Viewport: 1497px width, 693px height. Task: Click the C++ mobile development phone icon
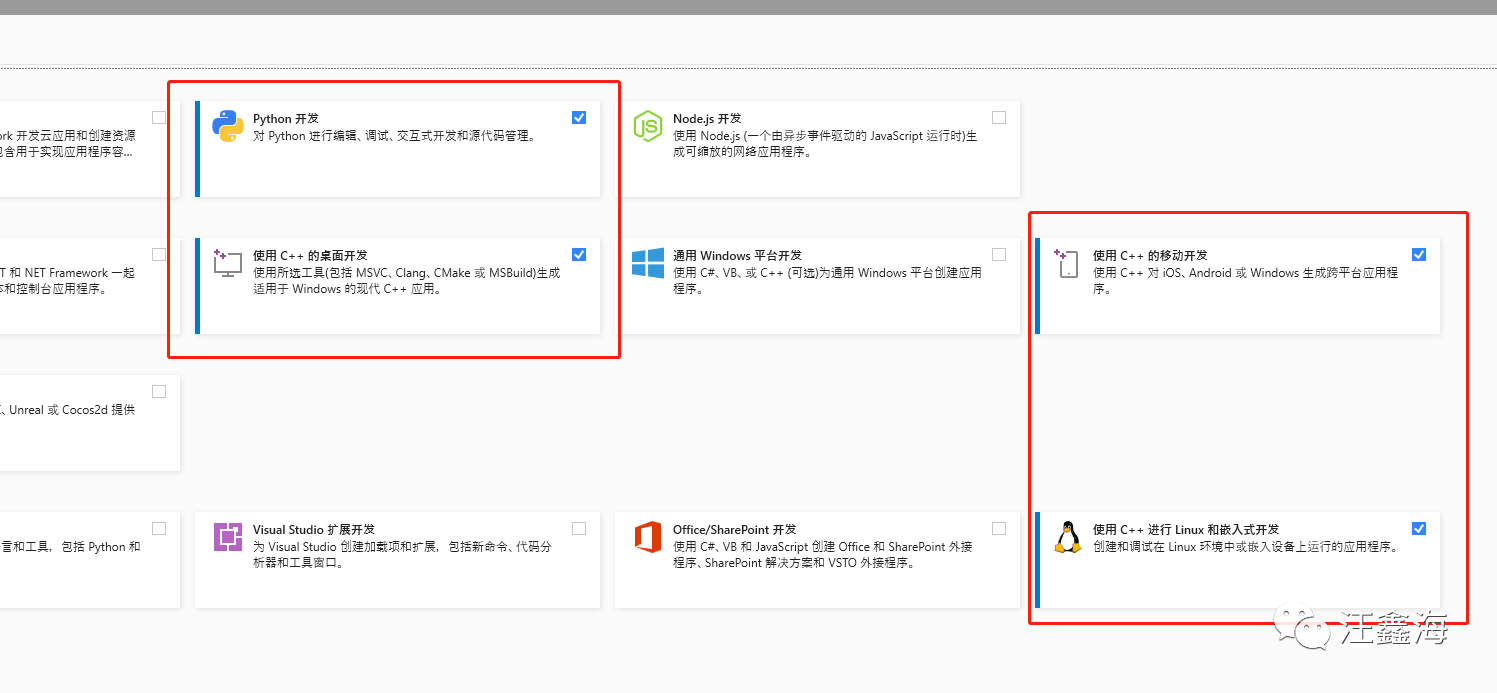point(1067,263)
